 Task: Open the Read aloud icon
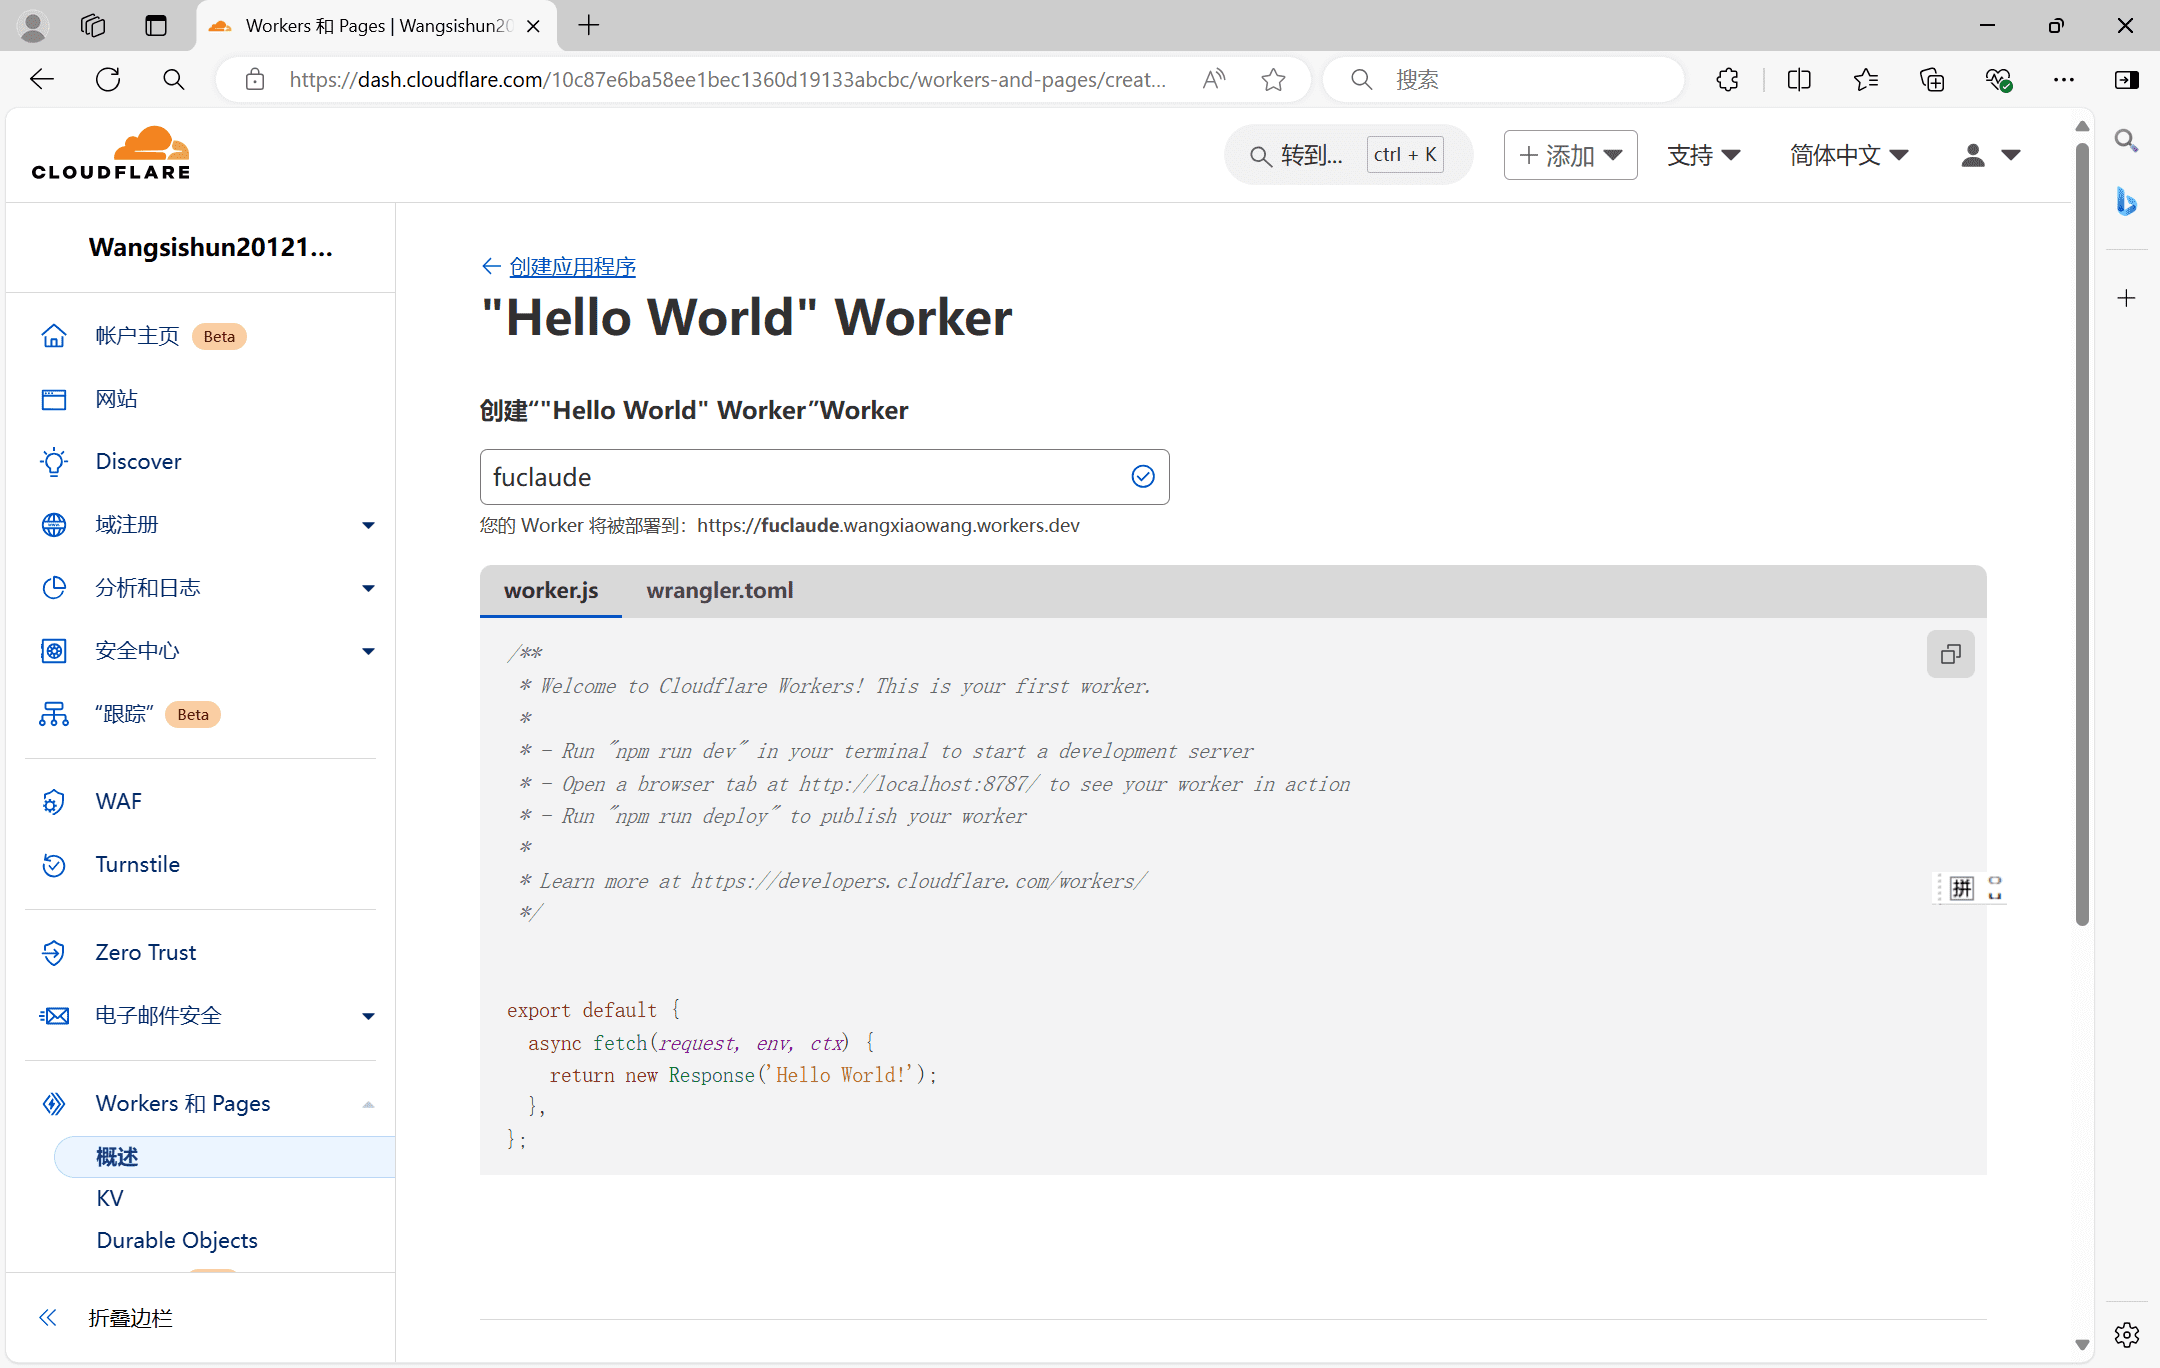1214,80
